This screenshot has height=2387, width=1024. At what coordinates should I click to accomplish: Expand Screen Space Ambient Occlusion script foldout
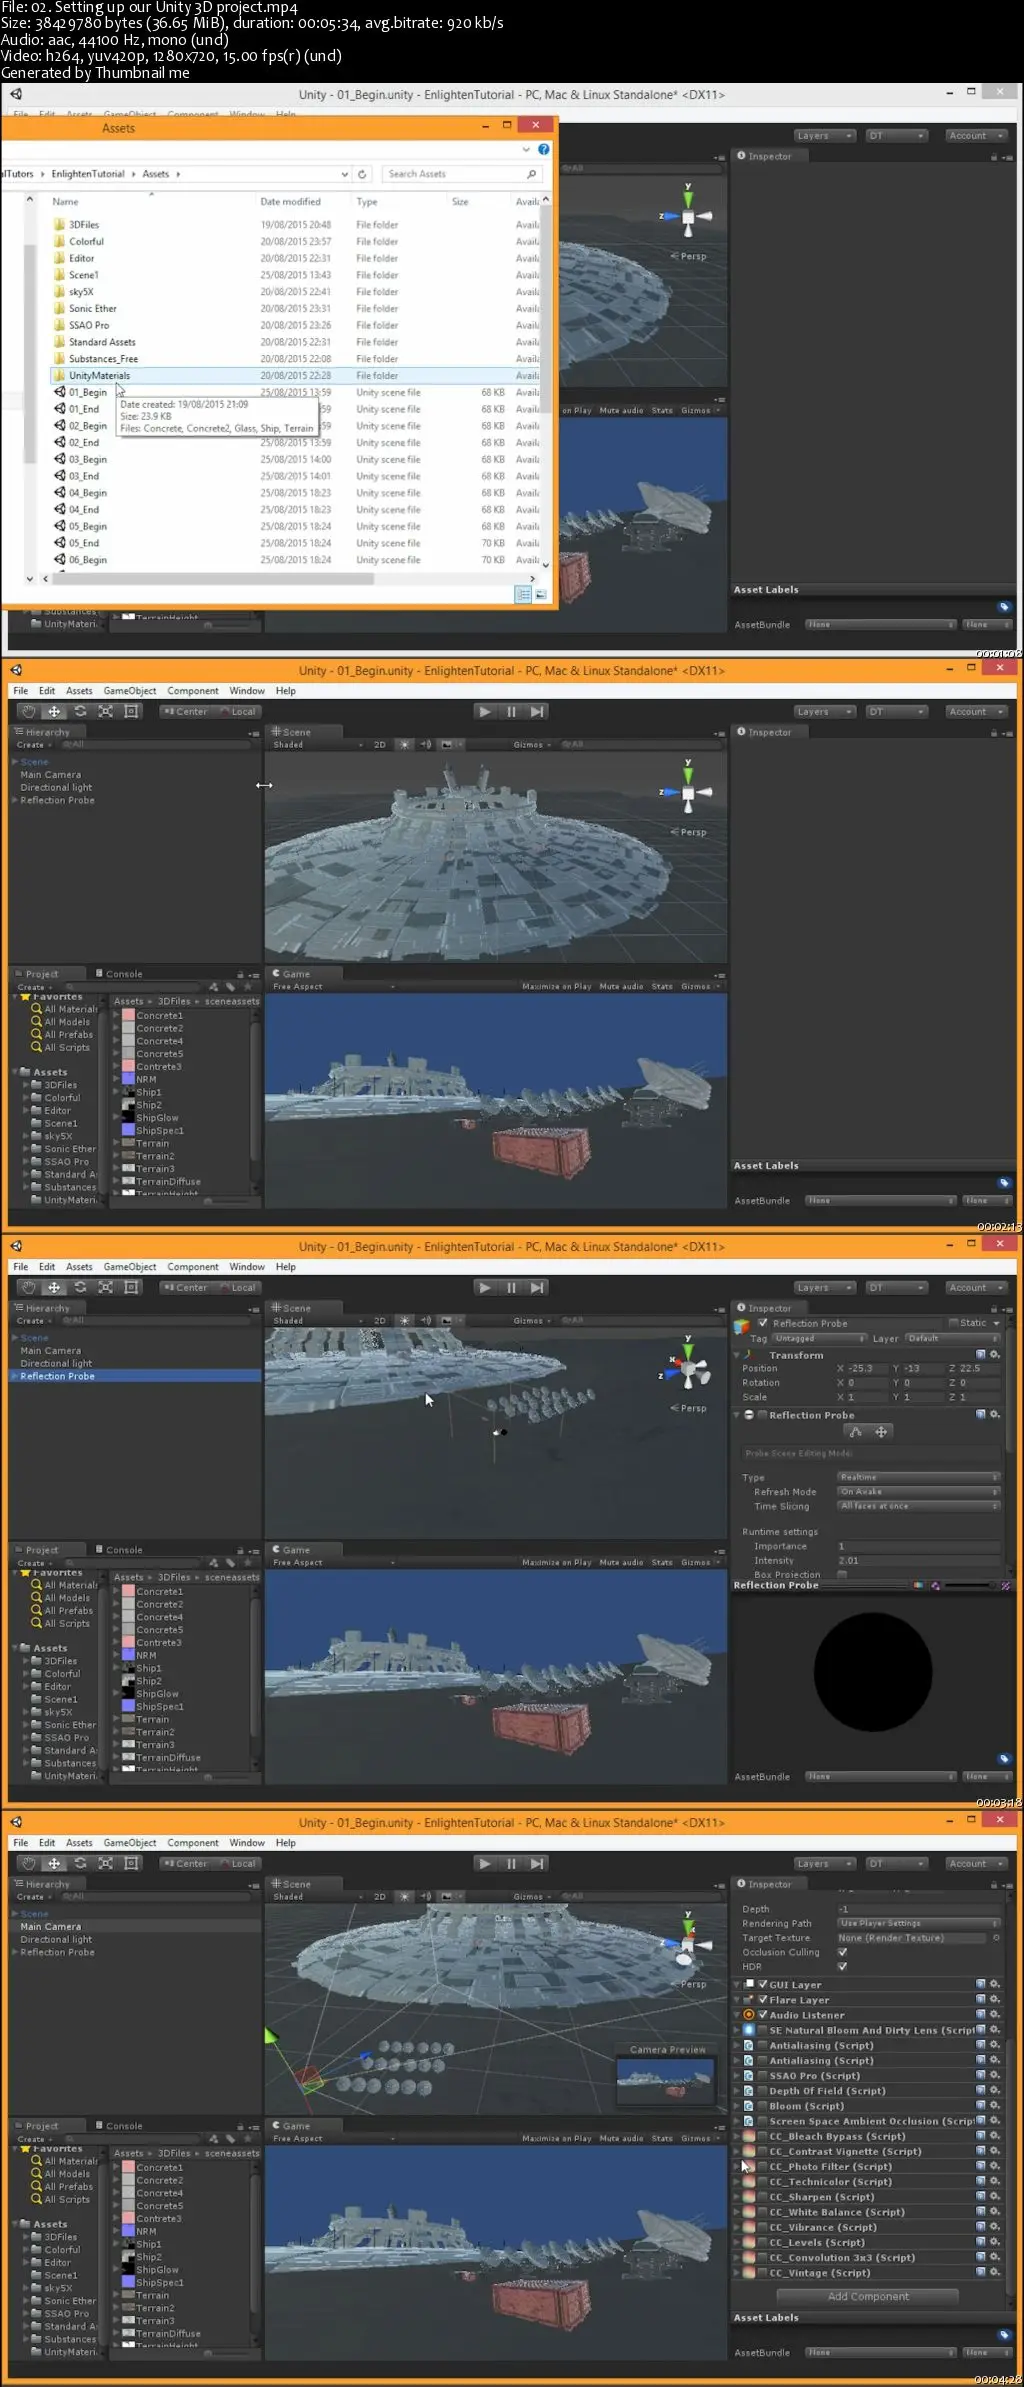click(738, 2120)
